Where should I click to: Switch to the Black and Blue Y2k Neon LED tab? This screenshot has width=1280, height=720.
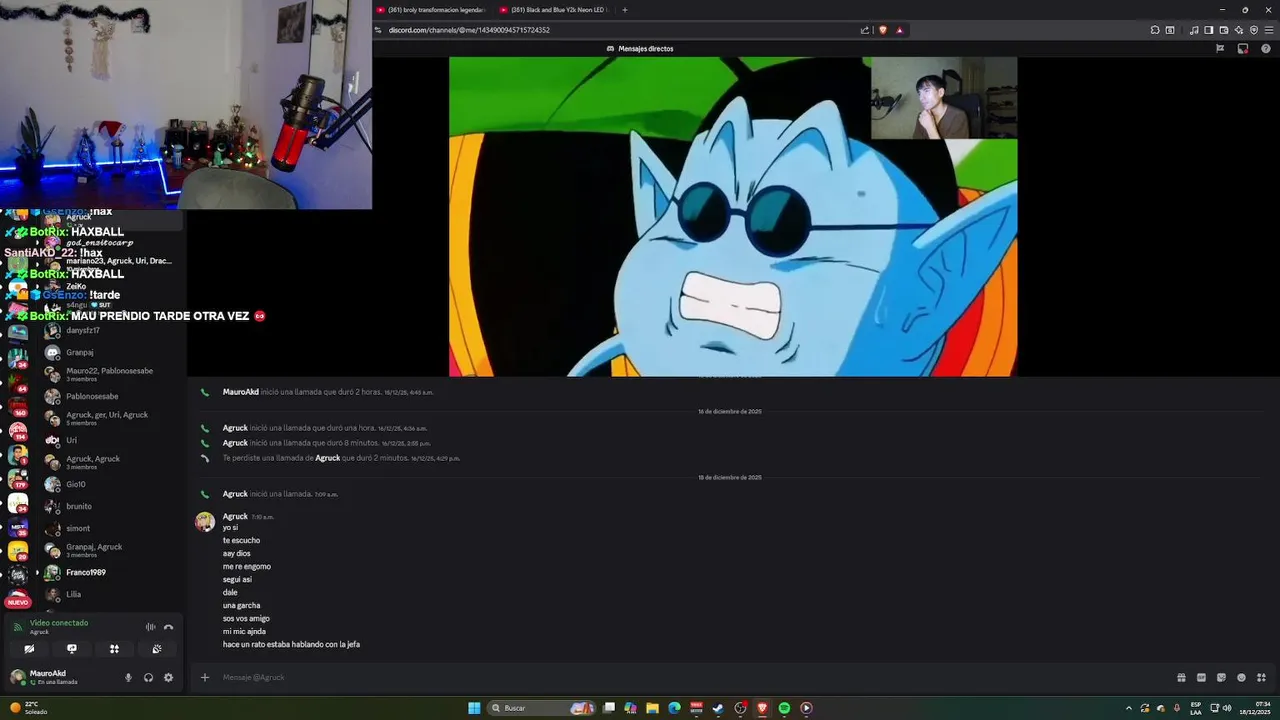click(x=553, y=10)
